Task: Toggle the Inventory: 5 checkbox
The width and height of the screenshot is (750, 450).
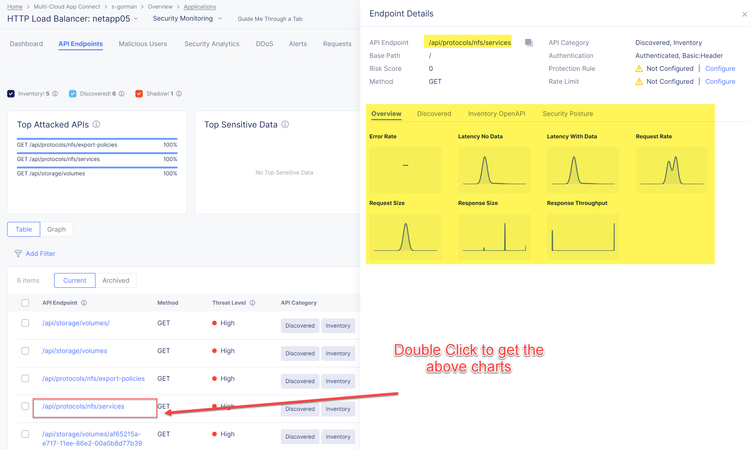Action: pyautogui.click(x=11, y=94)
